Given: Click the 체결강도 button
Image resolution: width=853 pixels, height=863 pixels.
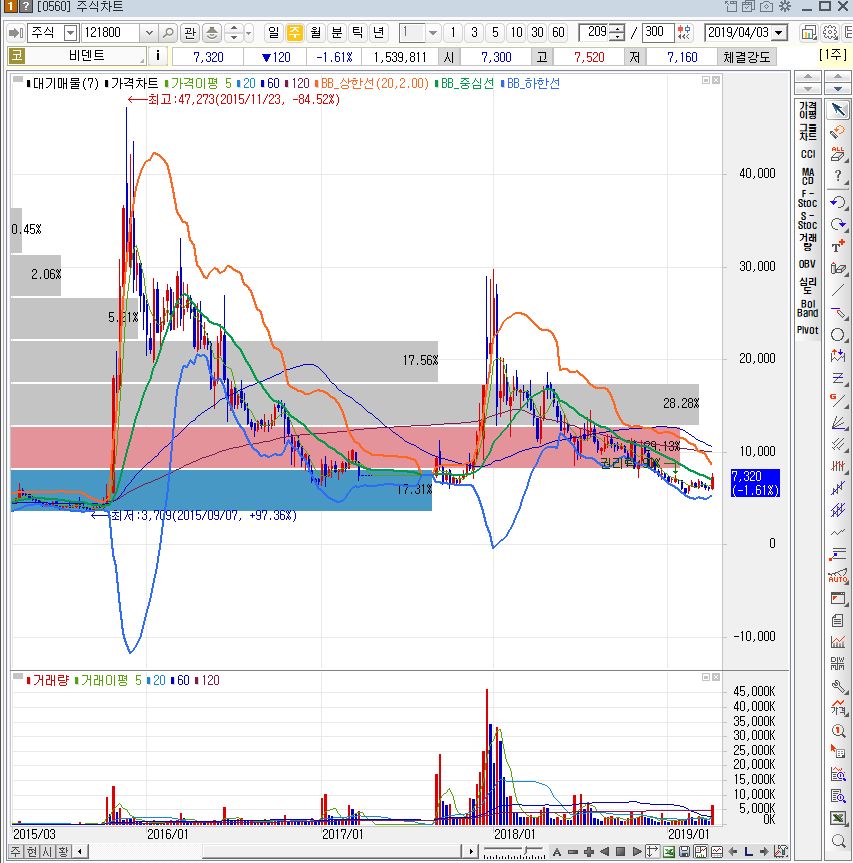Looking at the screenshot, I should [x=747, y=57].
